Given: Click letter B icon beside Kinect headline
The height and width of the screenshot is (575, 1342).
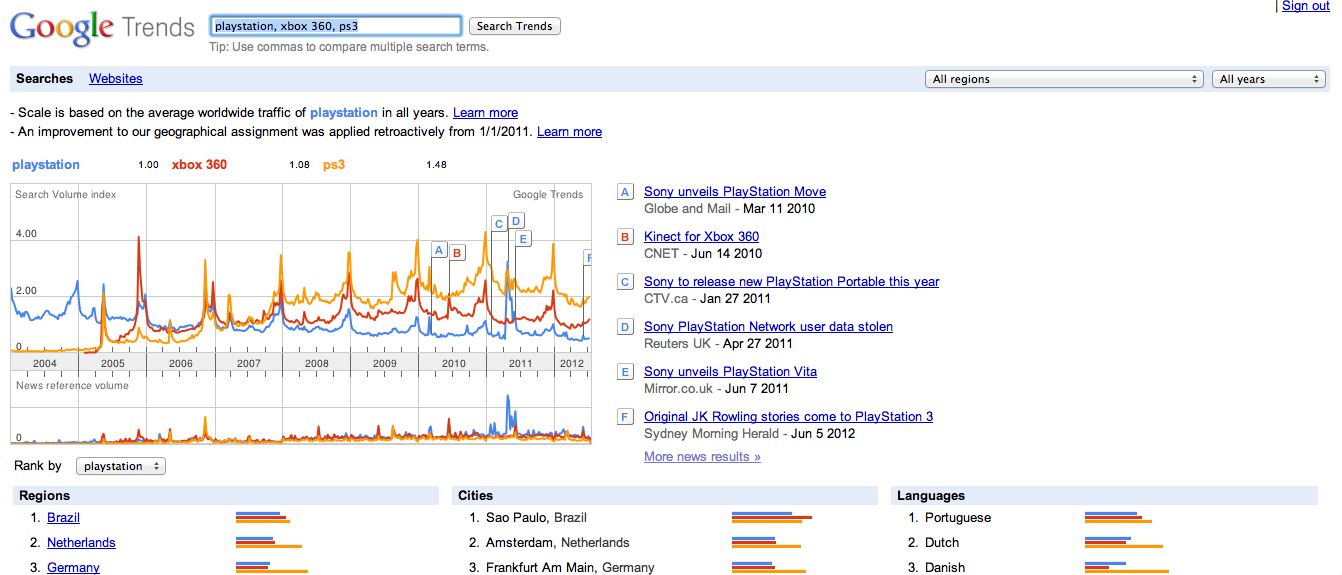Looking at the screenshot, I should coord(625,237).
